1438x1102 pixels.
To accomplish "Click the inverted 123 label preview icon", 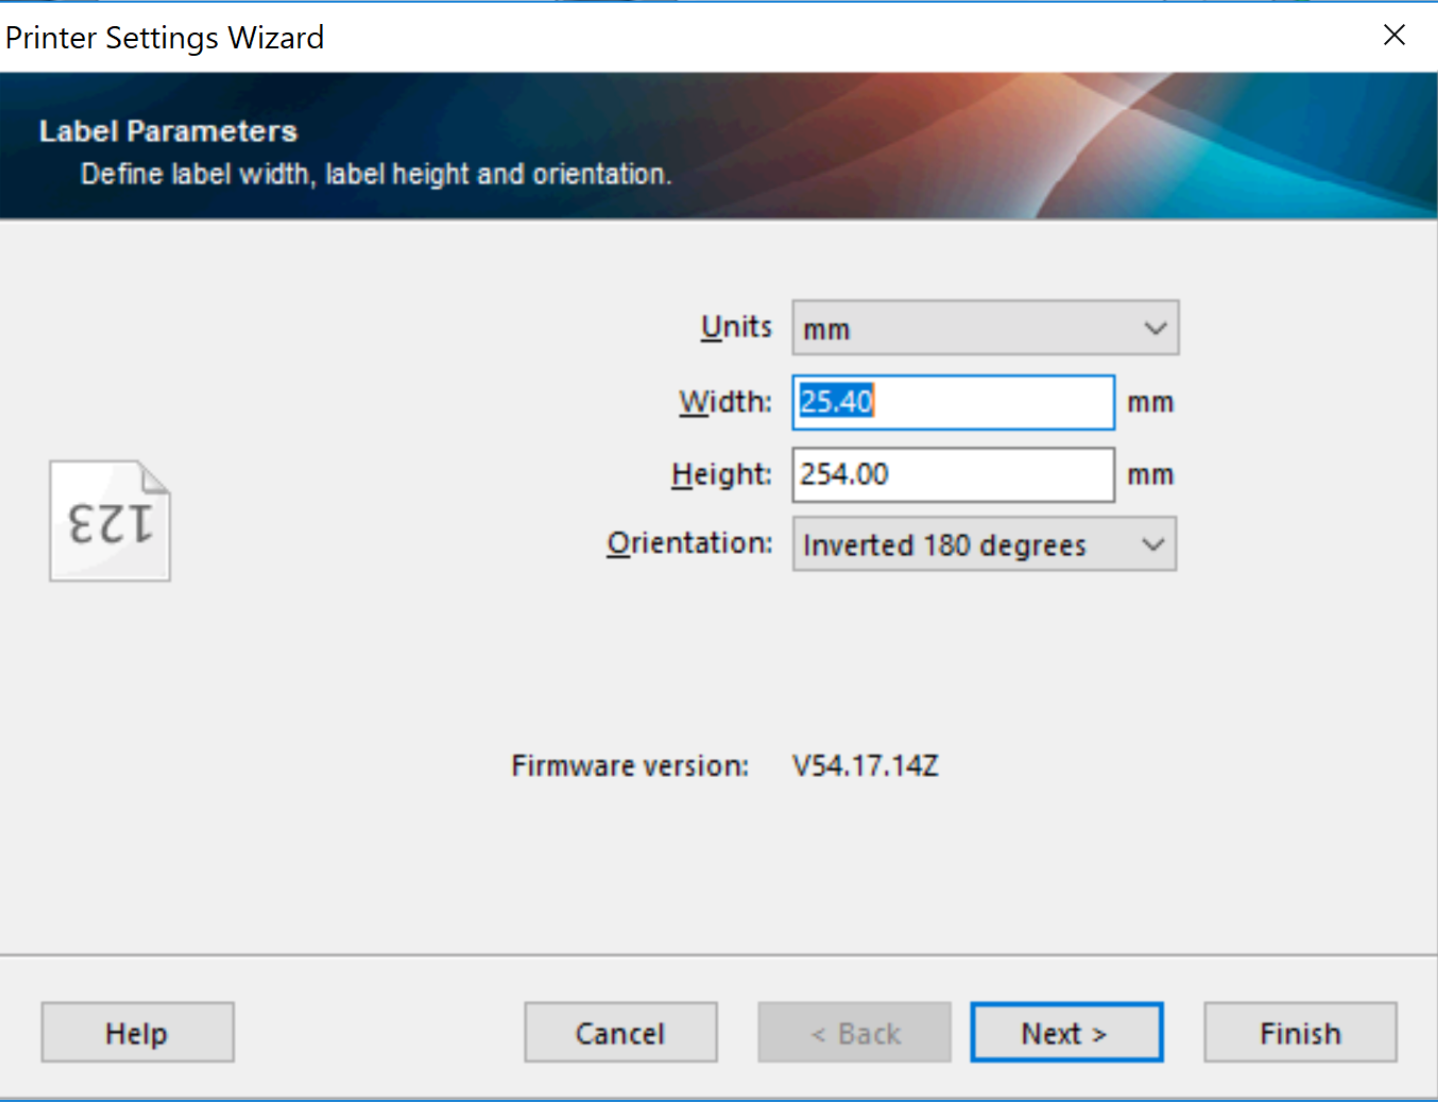I will [110, 521].
